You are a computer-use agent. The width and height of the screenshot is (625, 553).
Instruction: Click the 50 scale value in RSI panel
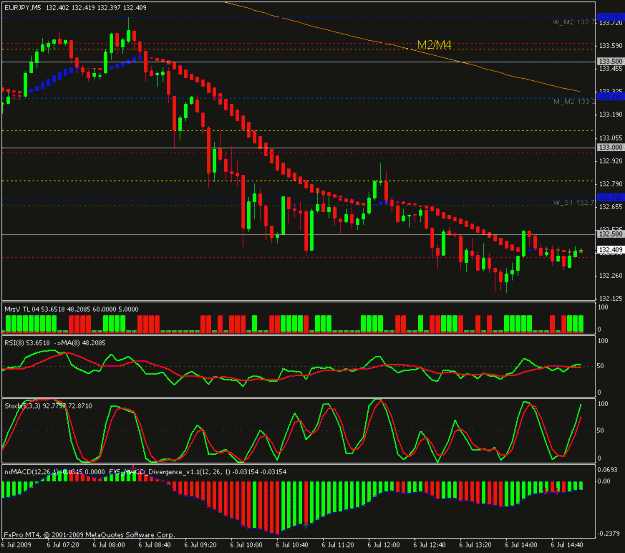[602, 366]
